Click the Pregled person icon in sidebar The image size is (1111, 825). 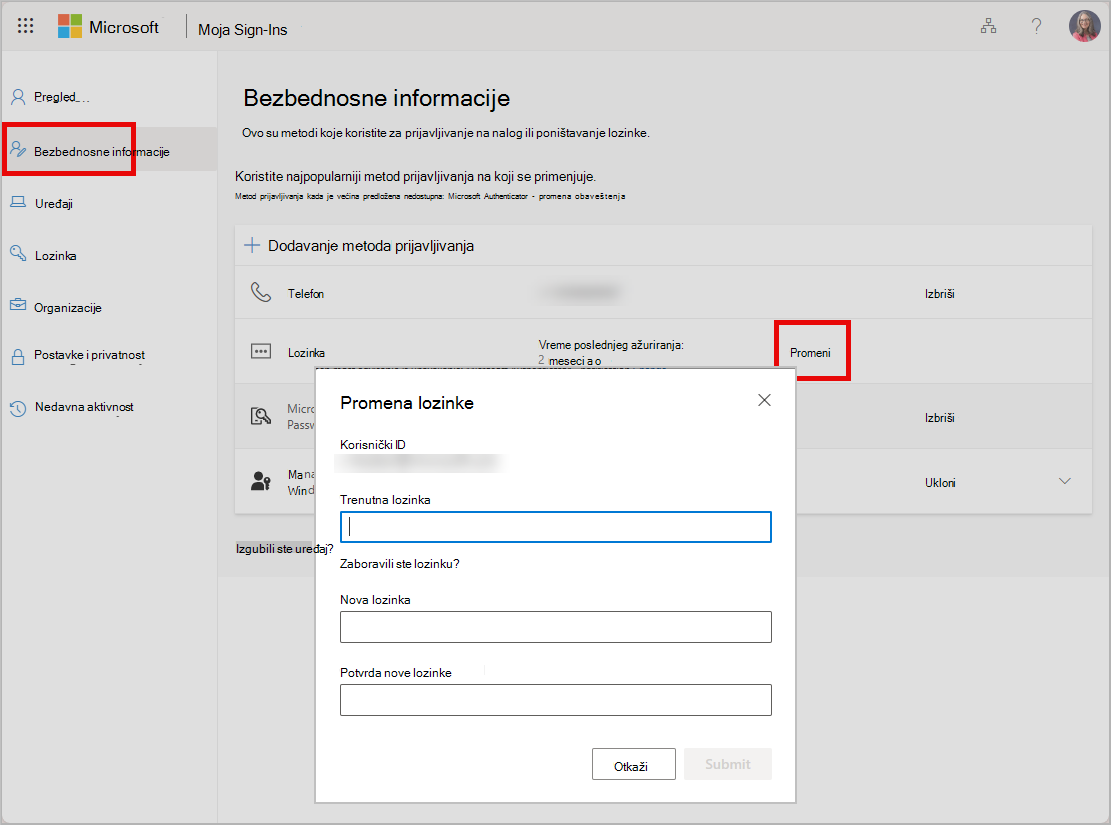tap(18, 96)
